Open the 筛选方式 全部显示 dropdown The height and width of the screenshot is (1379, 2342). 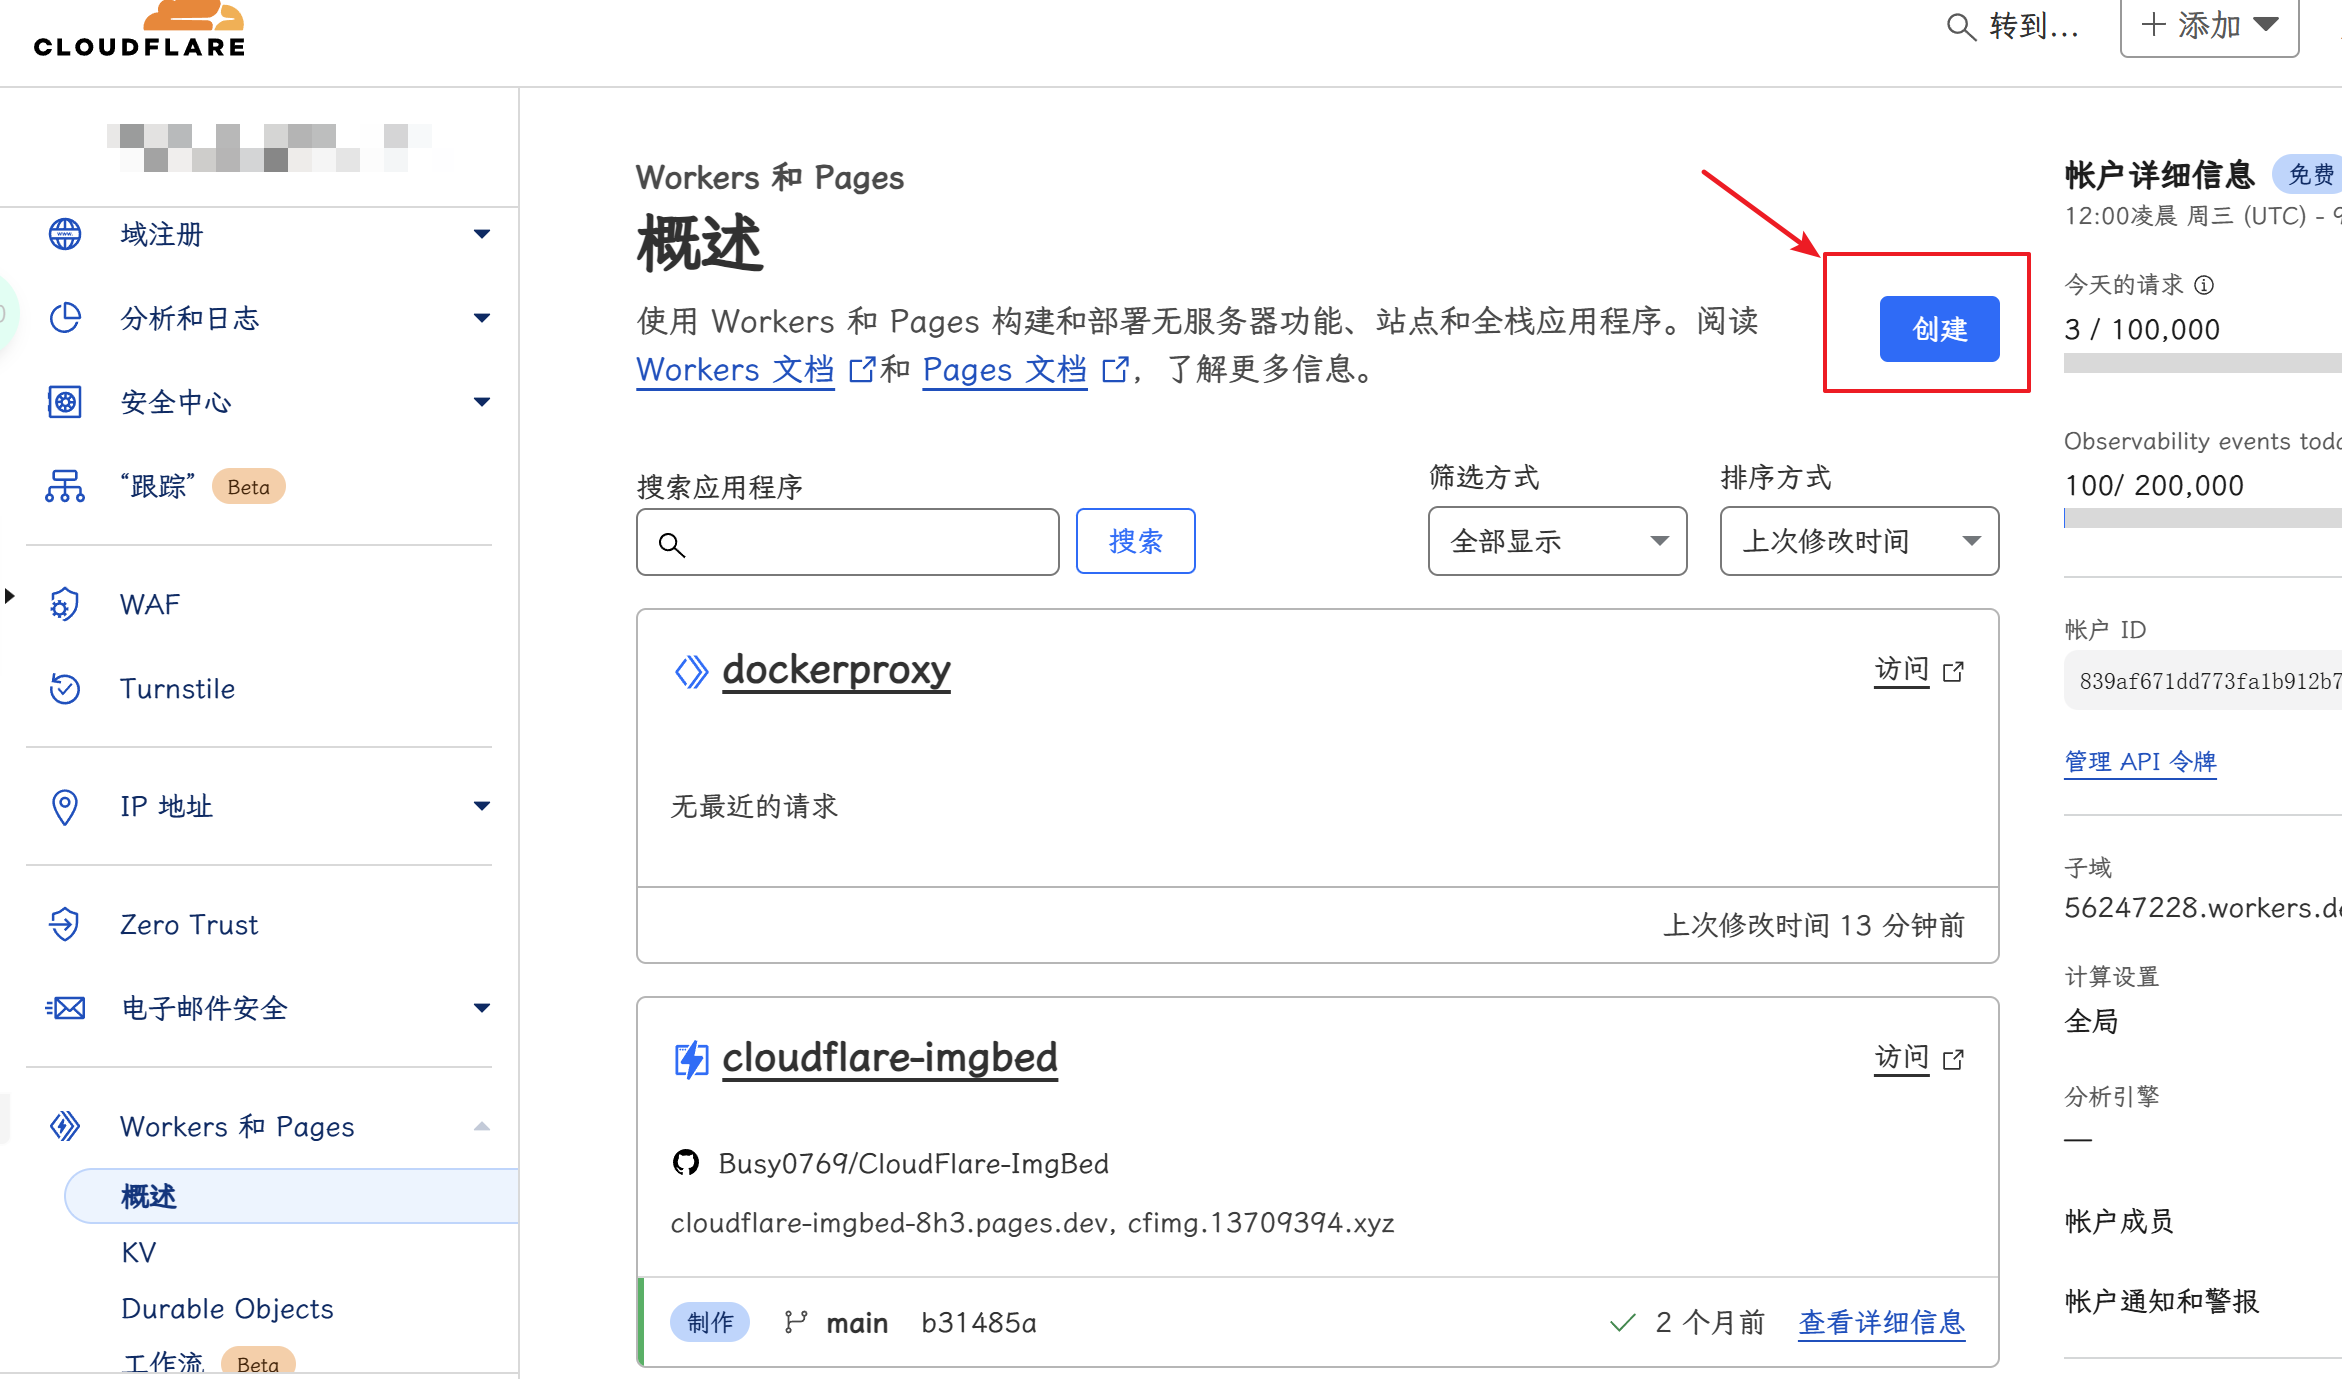tap(1557, 541)
